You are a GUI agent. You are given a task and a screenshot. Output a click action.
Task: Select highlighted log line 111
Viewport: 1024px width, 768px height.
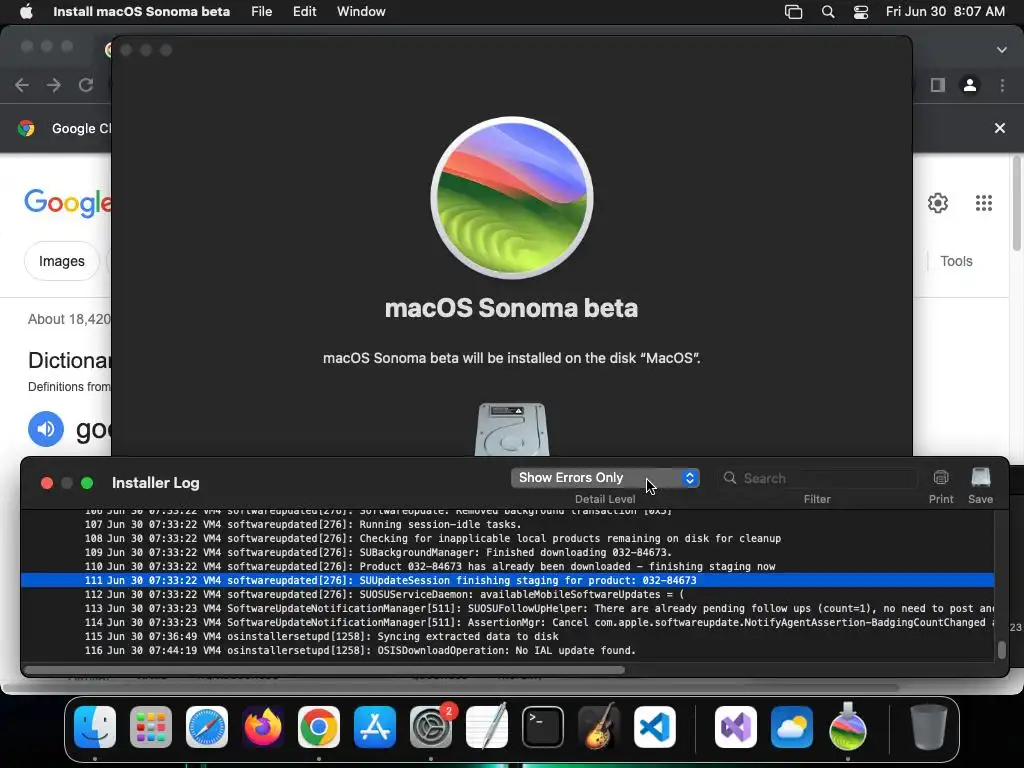(507, 581)
